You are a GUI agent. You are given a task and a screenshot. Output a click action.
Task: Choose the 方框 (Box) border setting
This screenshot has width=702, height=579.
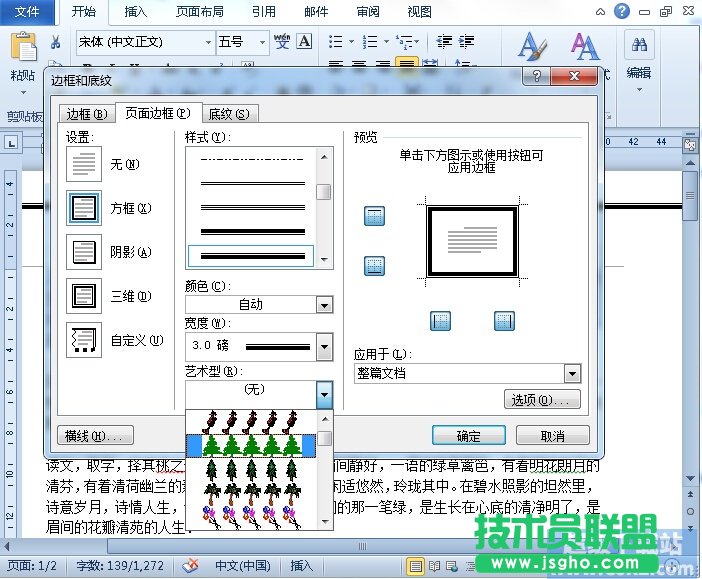click(84, 208)
